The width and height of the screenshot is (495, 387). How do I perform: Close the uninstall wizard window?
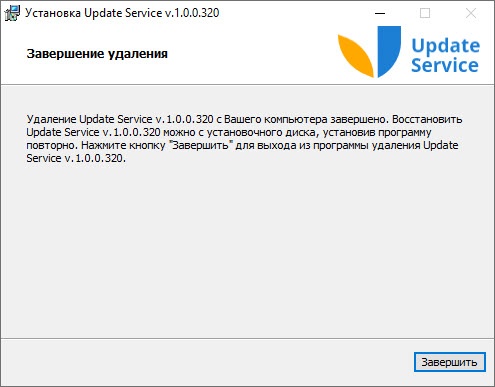pos(471,13)
